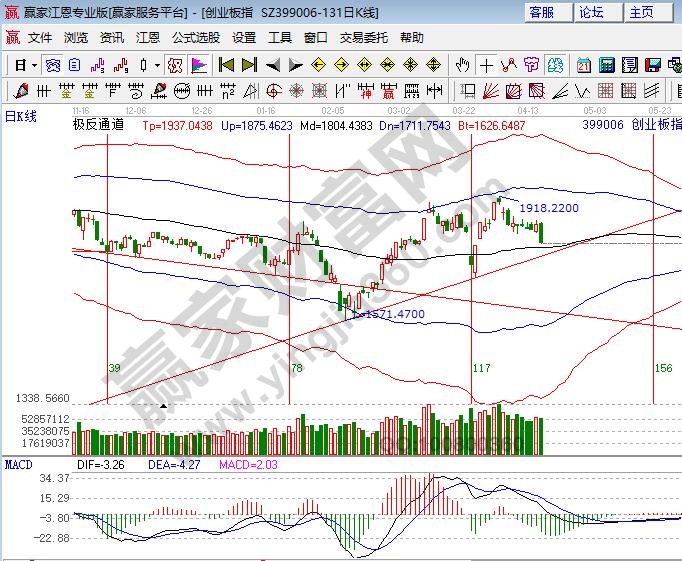Expand the candlestick chart type dropdown
The width and height of the screenshot is (682, 561).
pos(156,65)
